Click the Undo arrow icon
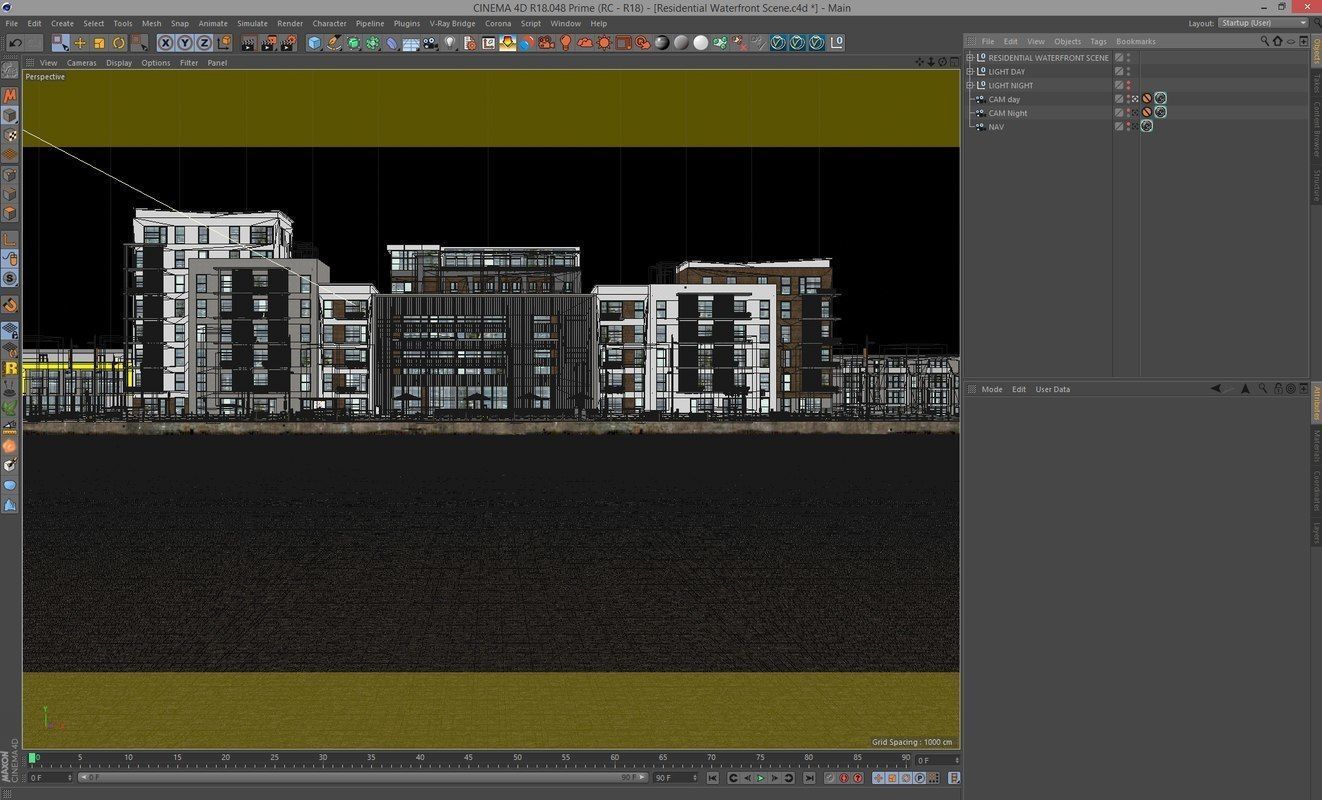 [x=15, y=43]
